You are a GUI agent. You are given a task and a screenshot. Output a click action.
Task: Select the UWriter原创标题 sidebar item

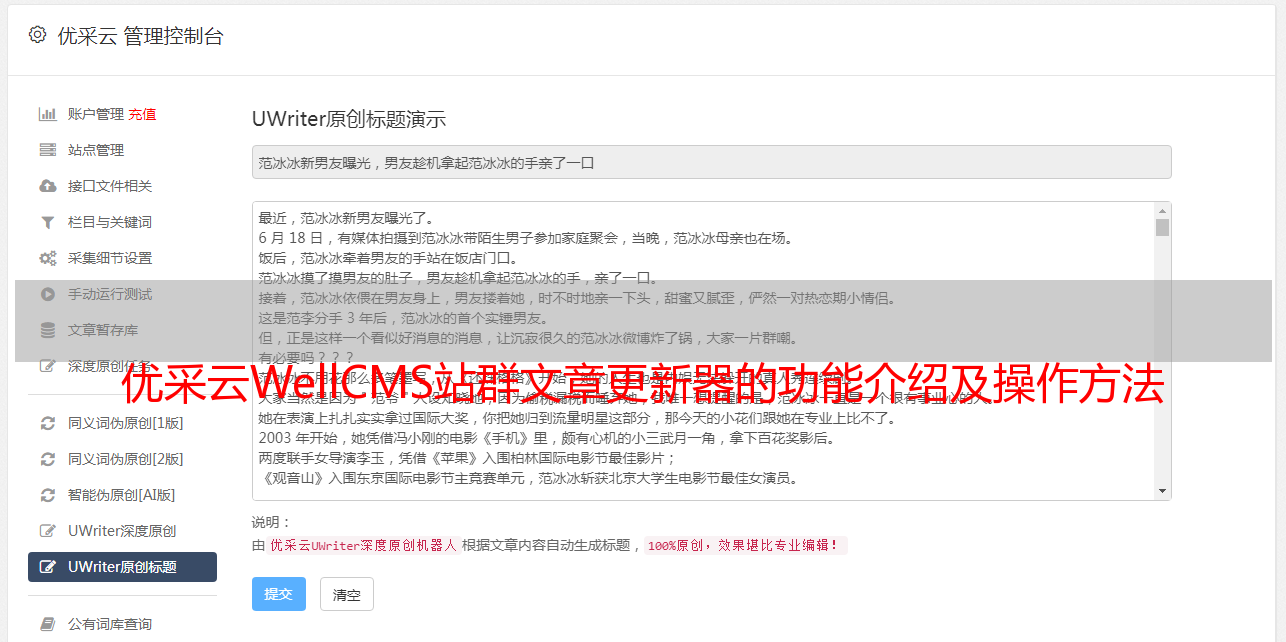click(122, 567)
